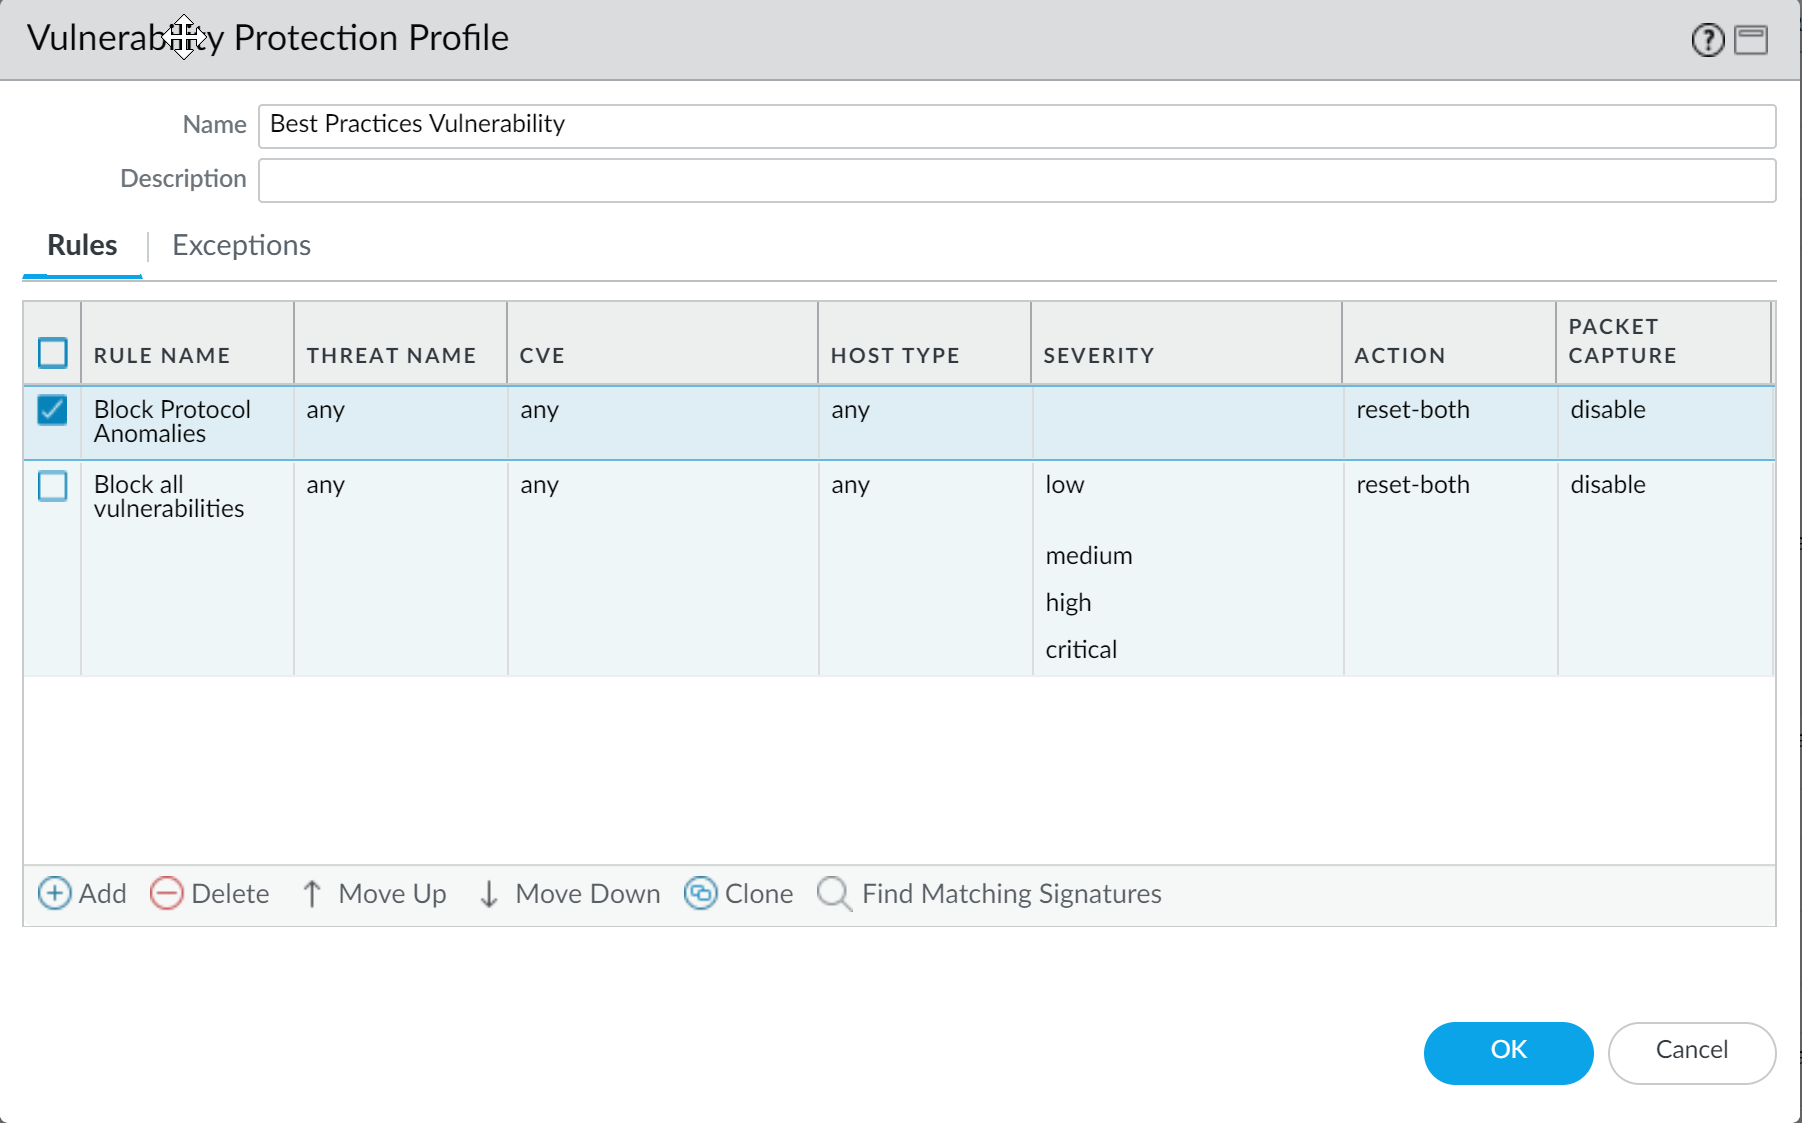Check the Block all vulnerabilities rule checkbox

(52, 486)
